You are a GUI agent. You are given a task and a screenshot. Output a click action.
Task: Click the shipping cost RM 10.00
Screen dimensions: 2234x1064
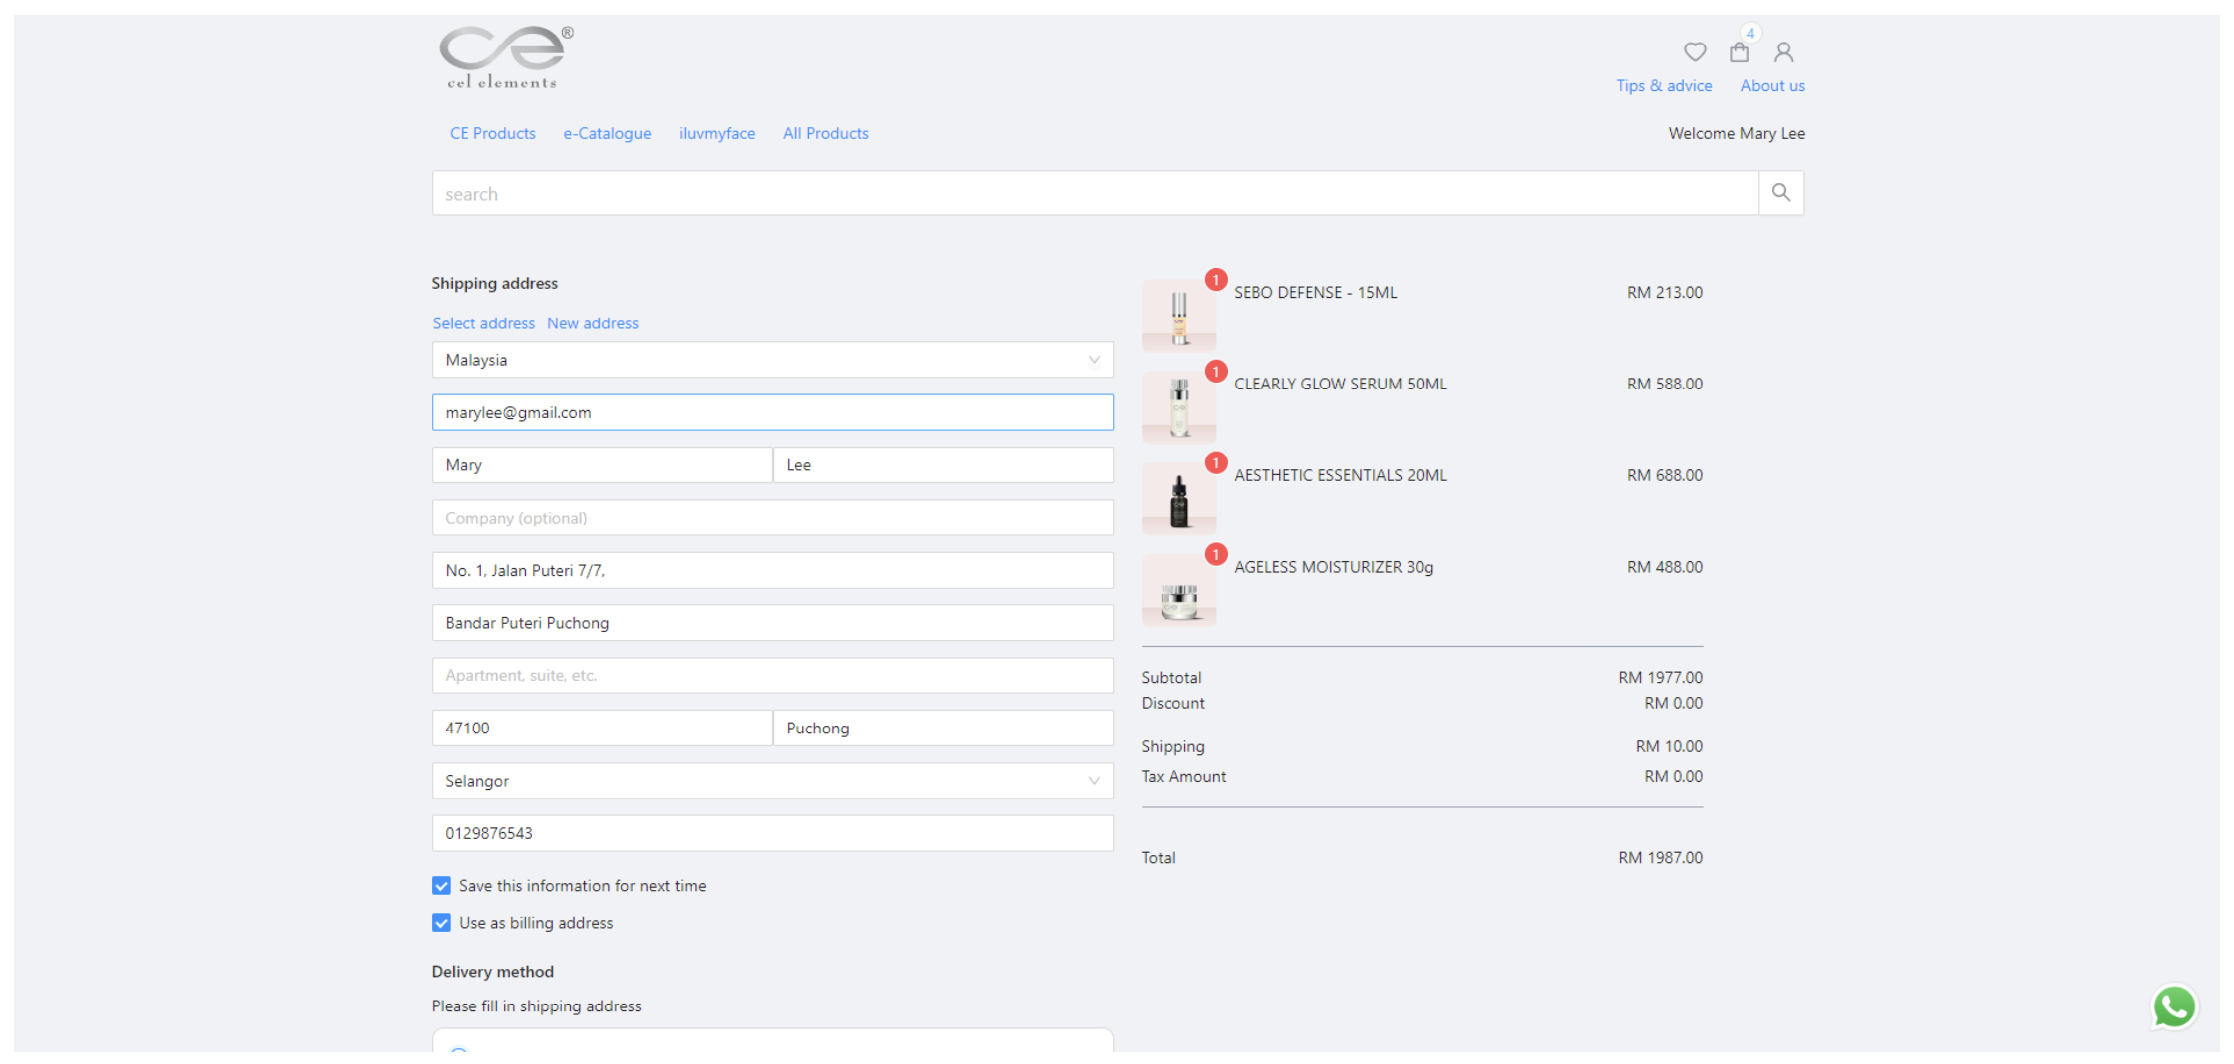point(1669,746)
